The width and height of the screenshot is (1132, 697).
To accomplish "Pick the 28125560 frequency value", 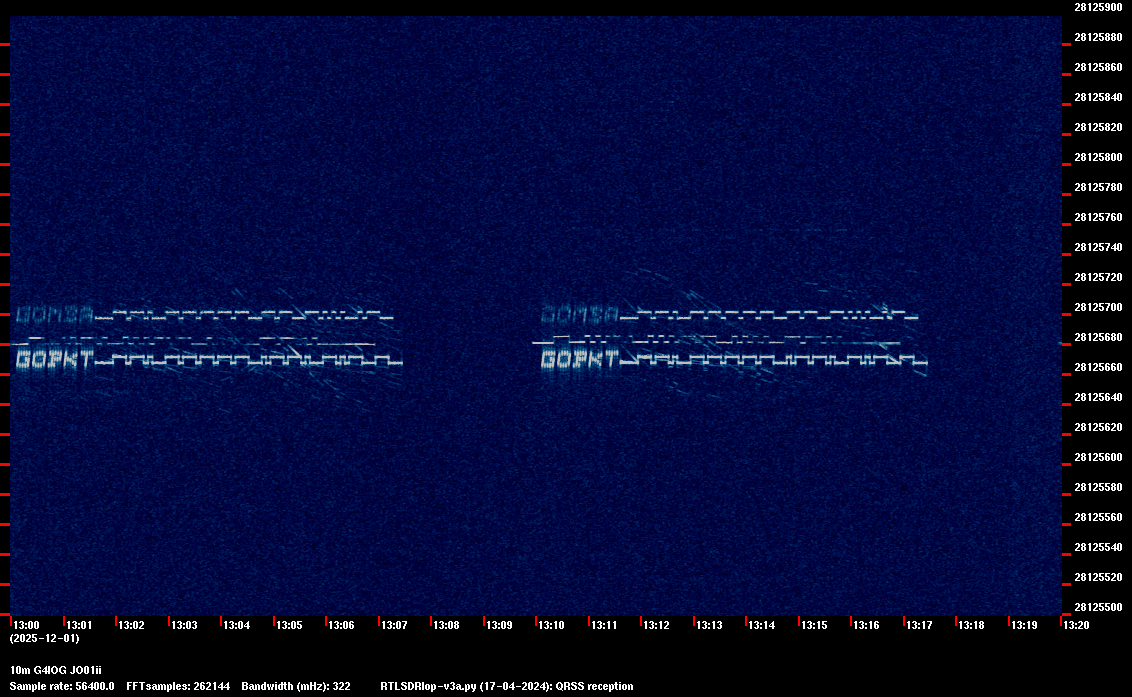I will click(x=1099, y=517).
